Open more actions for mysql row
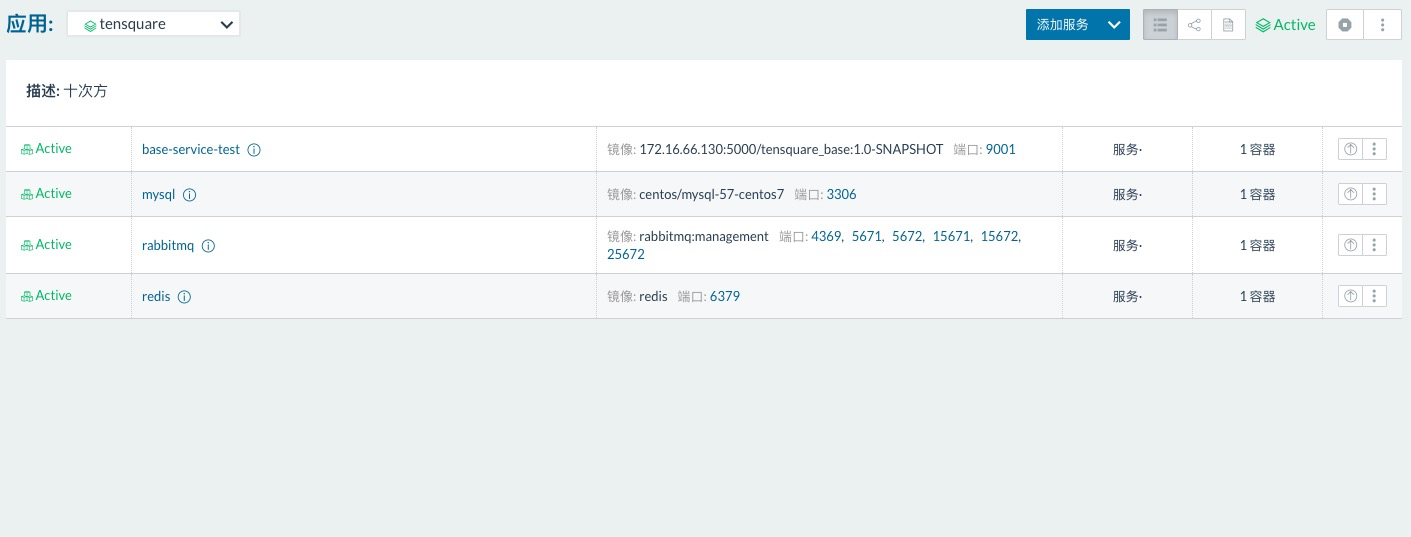1411x537 pixels. (1375, 194)
